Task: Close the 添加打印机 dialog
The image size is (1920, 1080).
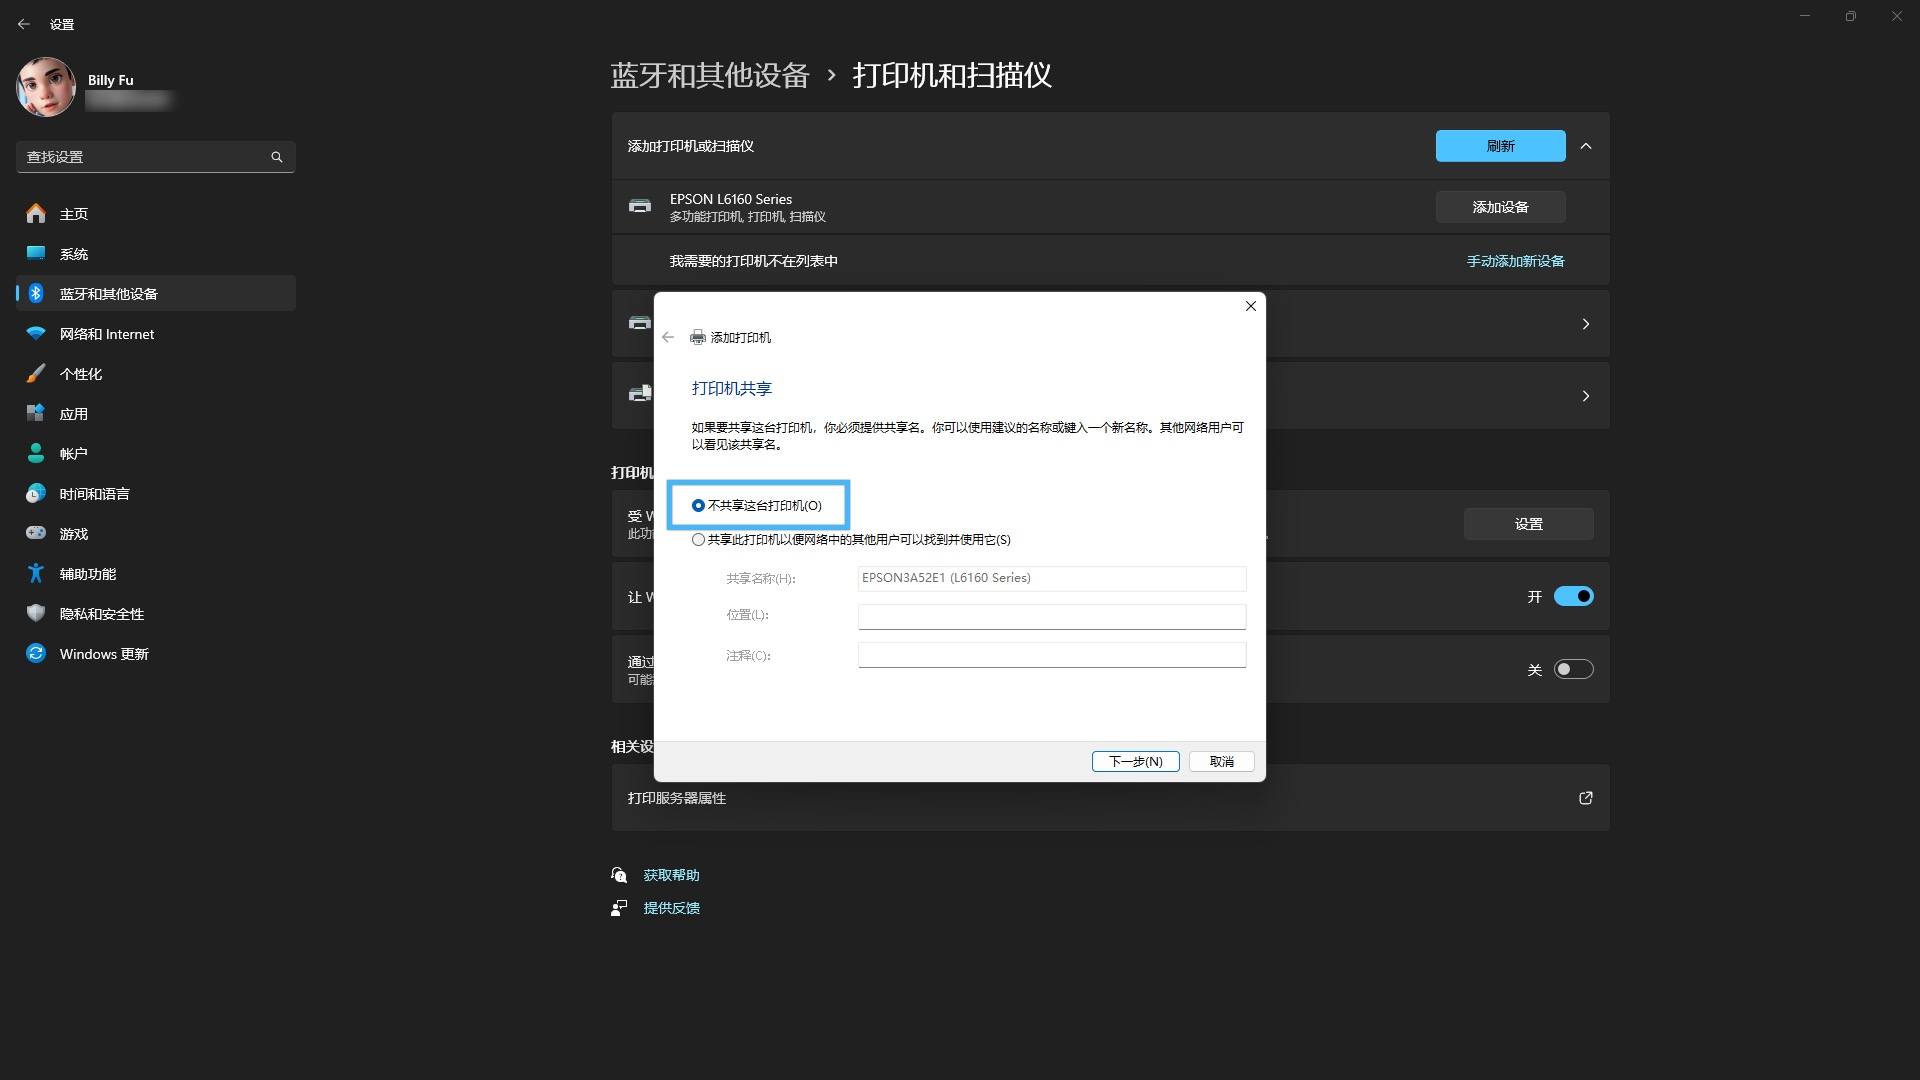Action: tap(1250, 306)
